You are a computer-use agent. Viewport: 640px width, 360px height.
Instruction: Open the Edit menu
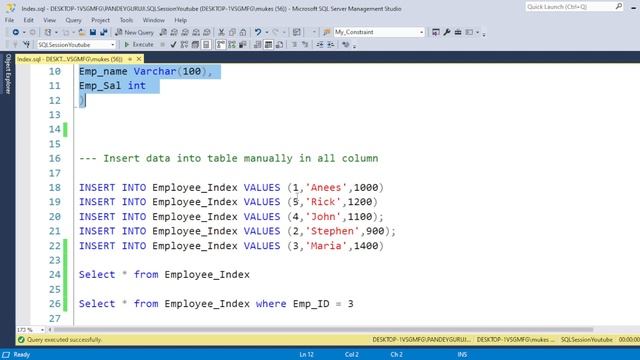(x=29, y=20)
